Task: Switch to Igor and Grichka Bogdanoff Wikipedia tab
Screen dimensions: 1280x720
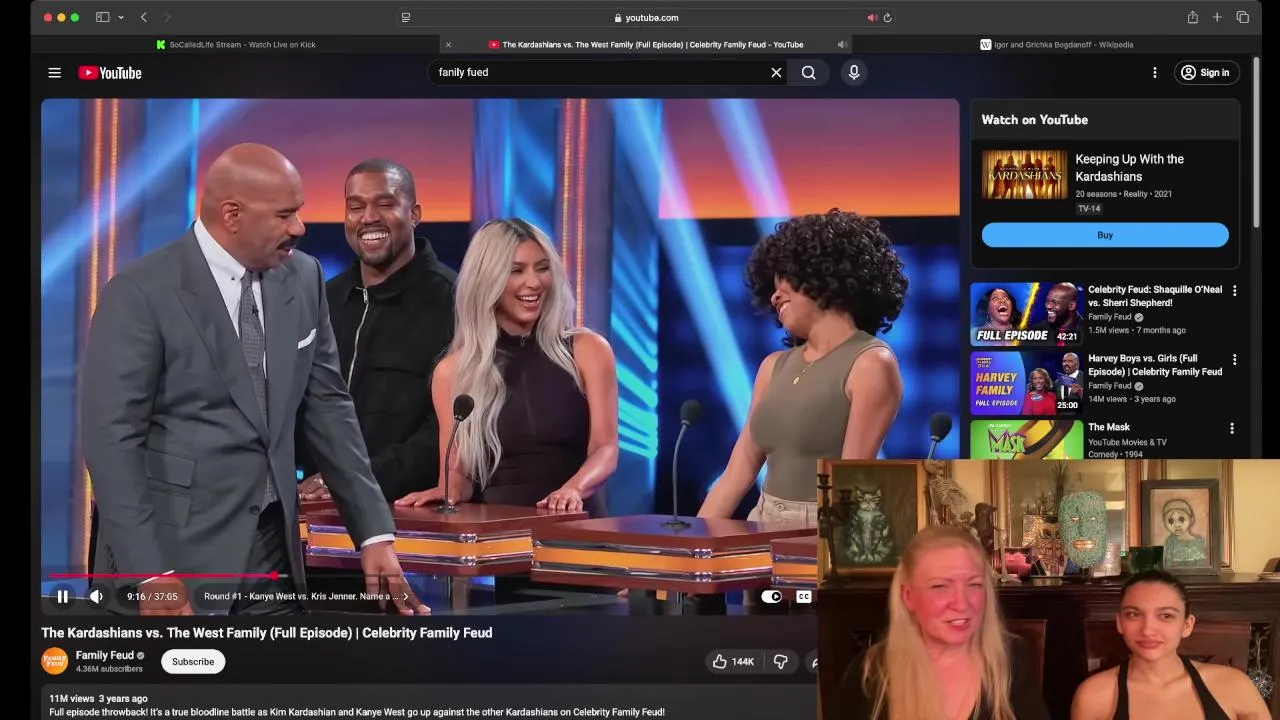Action: point(1056,44)
